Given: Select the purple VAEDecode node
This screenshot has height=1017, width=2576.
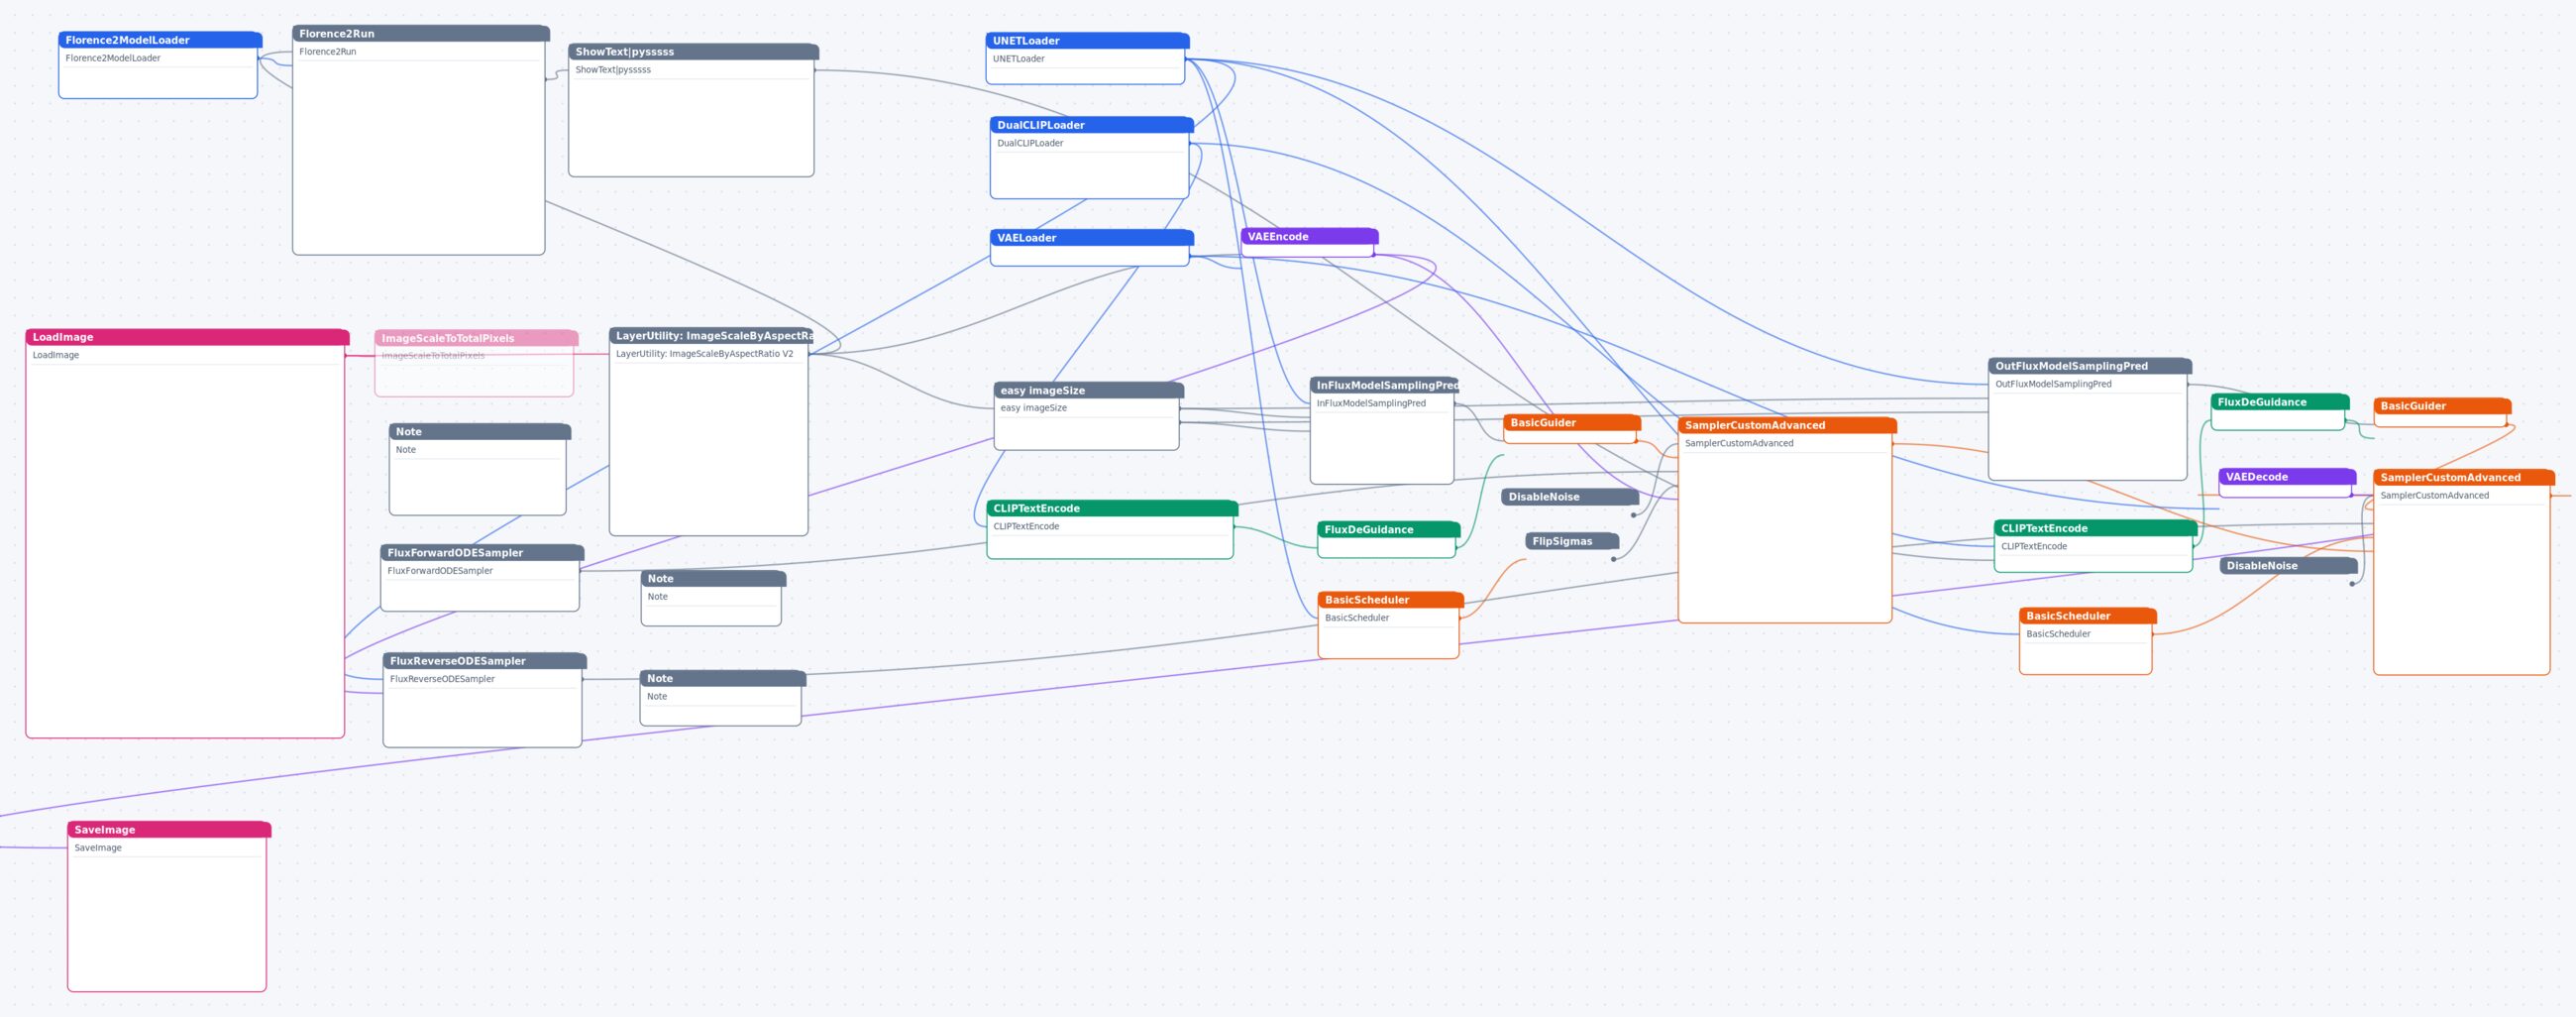Looking at the screenshot, I should click(x=2287, y=483).
